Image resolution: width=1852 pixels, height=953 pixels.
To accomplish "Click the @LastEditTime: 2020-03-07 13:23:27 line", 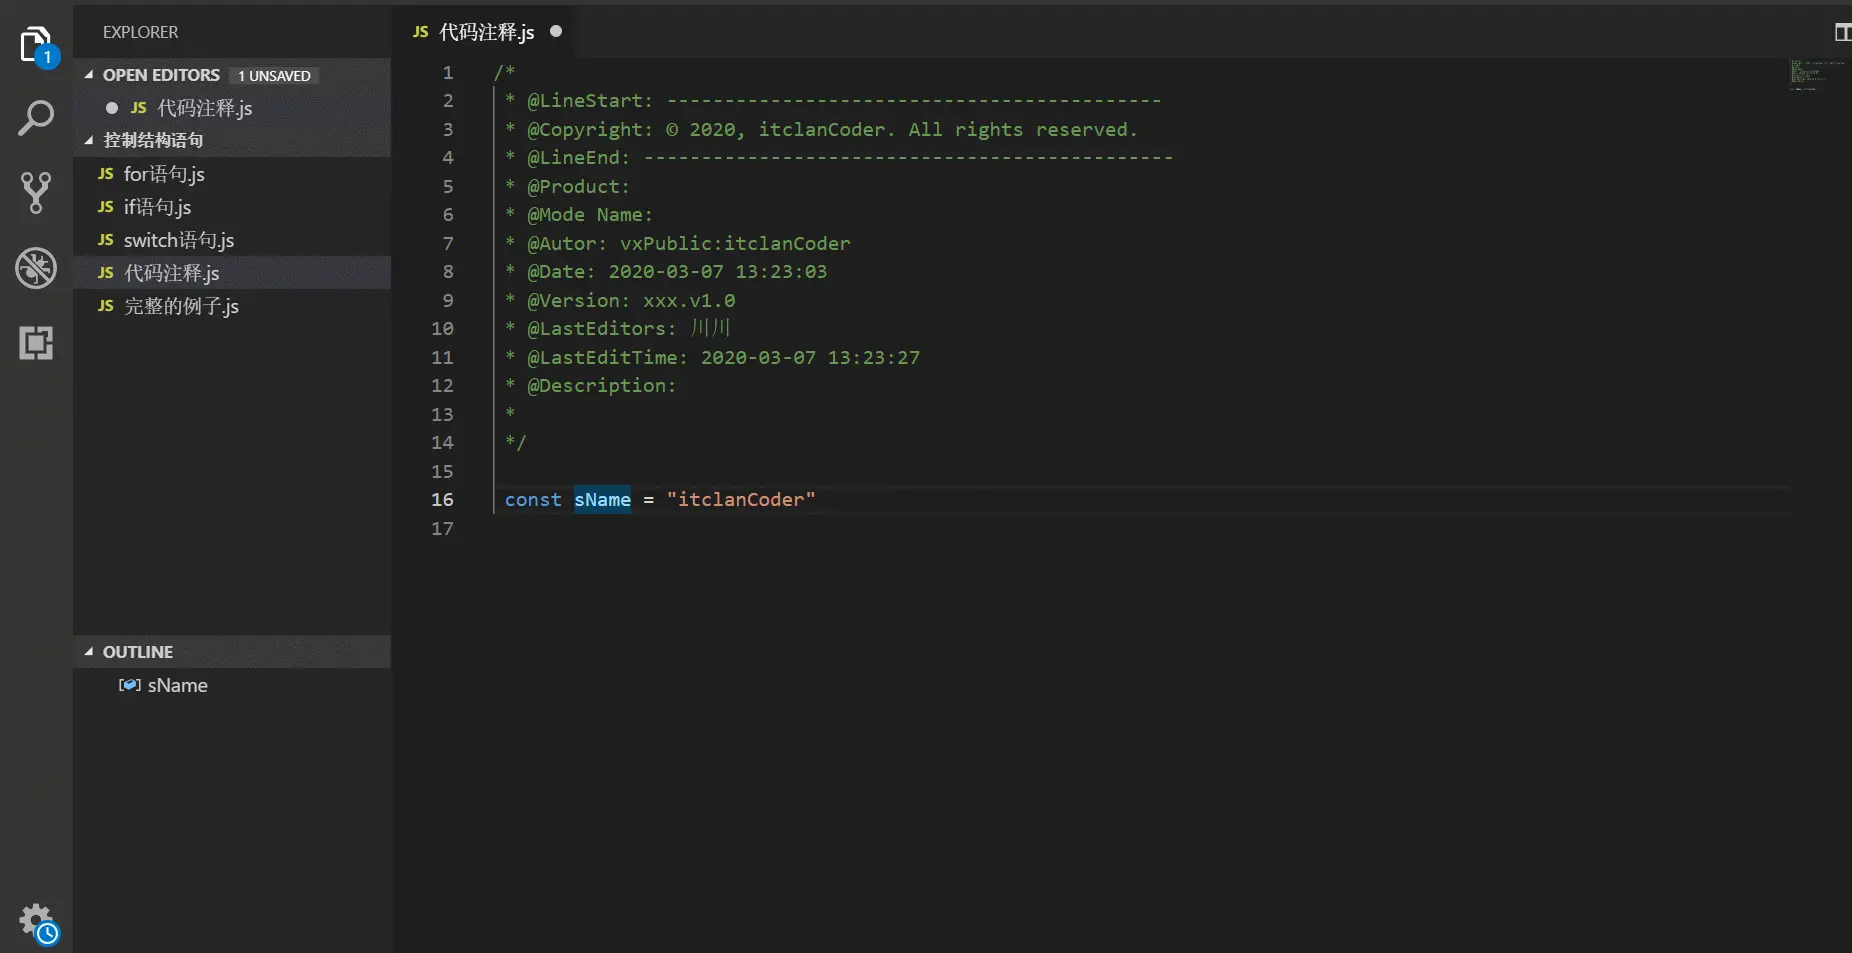I will pos(712,358).
